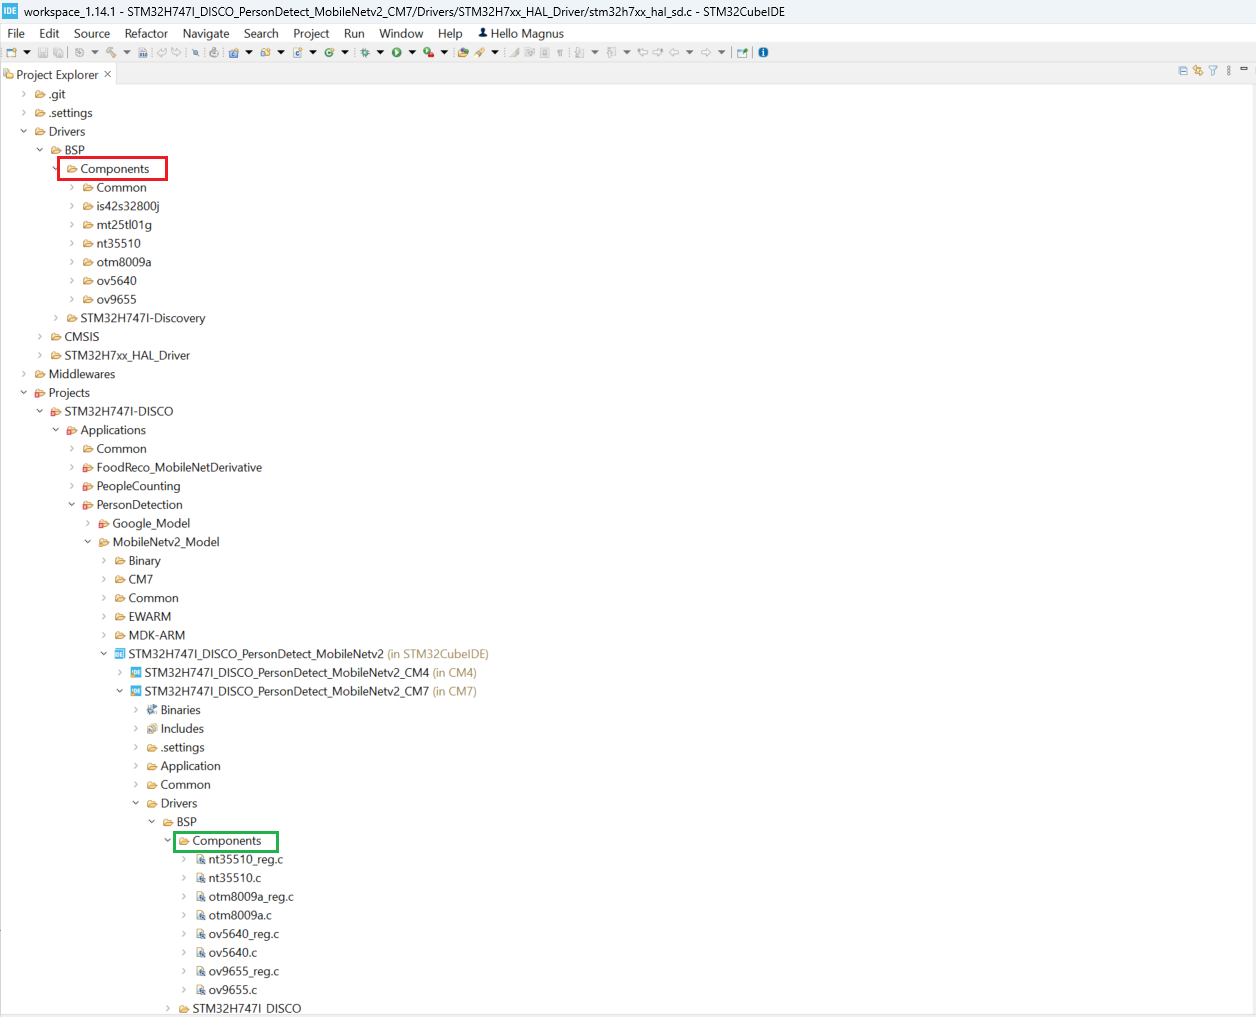Select the nt35510.c source file
Image resolution: width=1256 pixels, height=1017 pixels.
[x=231, y=878]
